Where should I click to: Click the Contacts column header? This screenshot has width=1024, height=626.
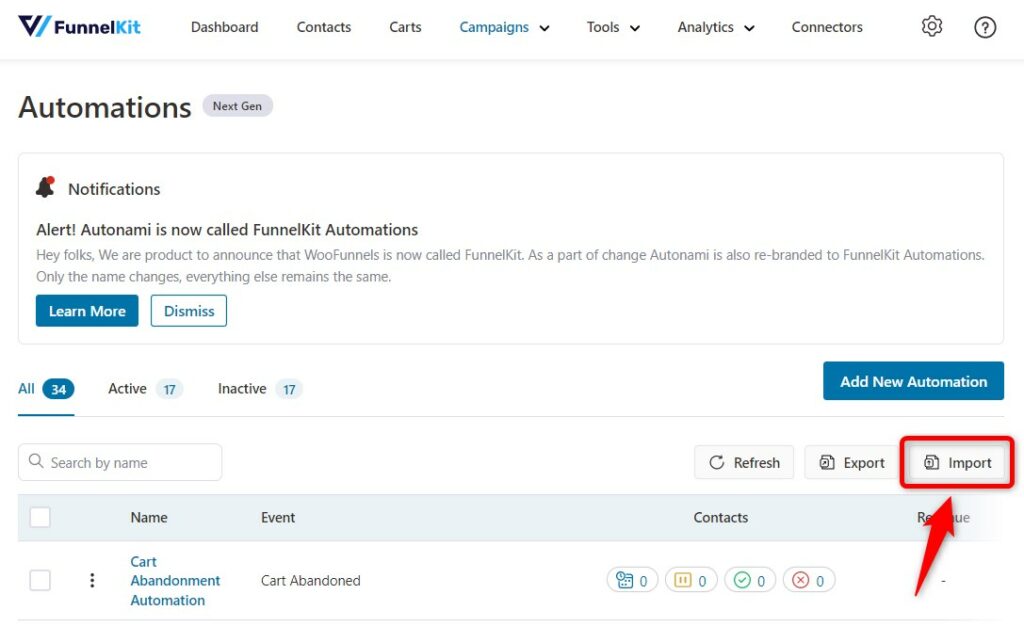pyautogui.click(x=720, y=517)
